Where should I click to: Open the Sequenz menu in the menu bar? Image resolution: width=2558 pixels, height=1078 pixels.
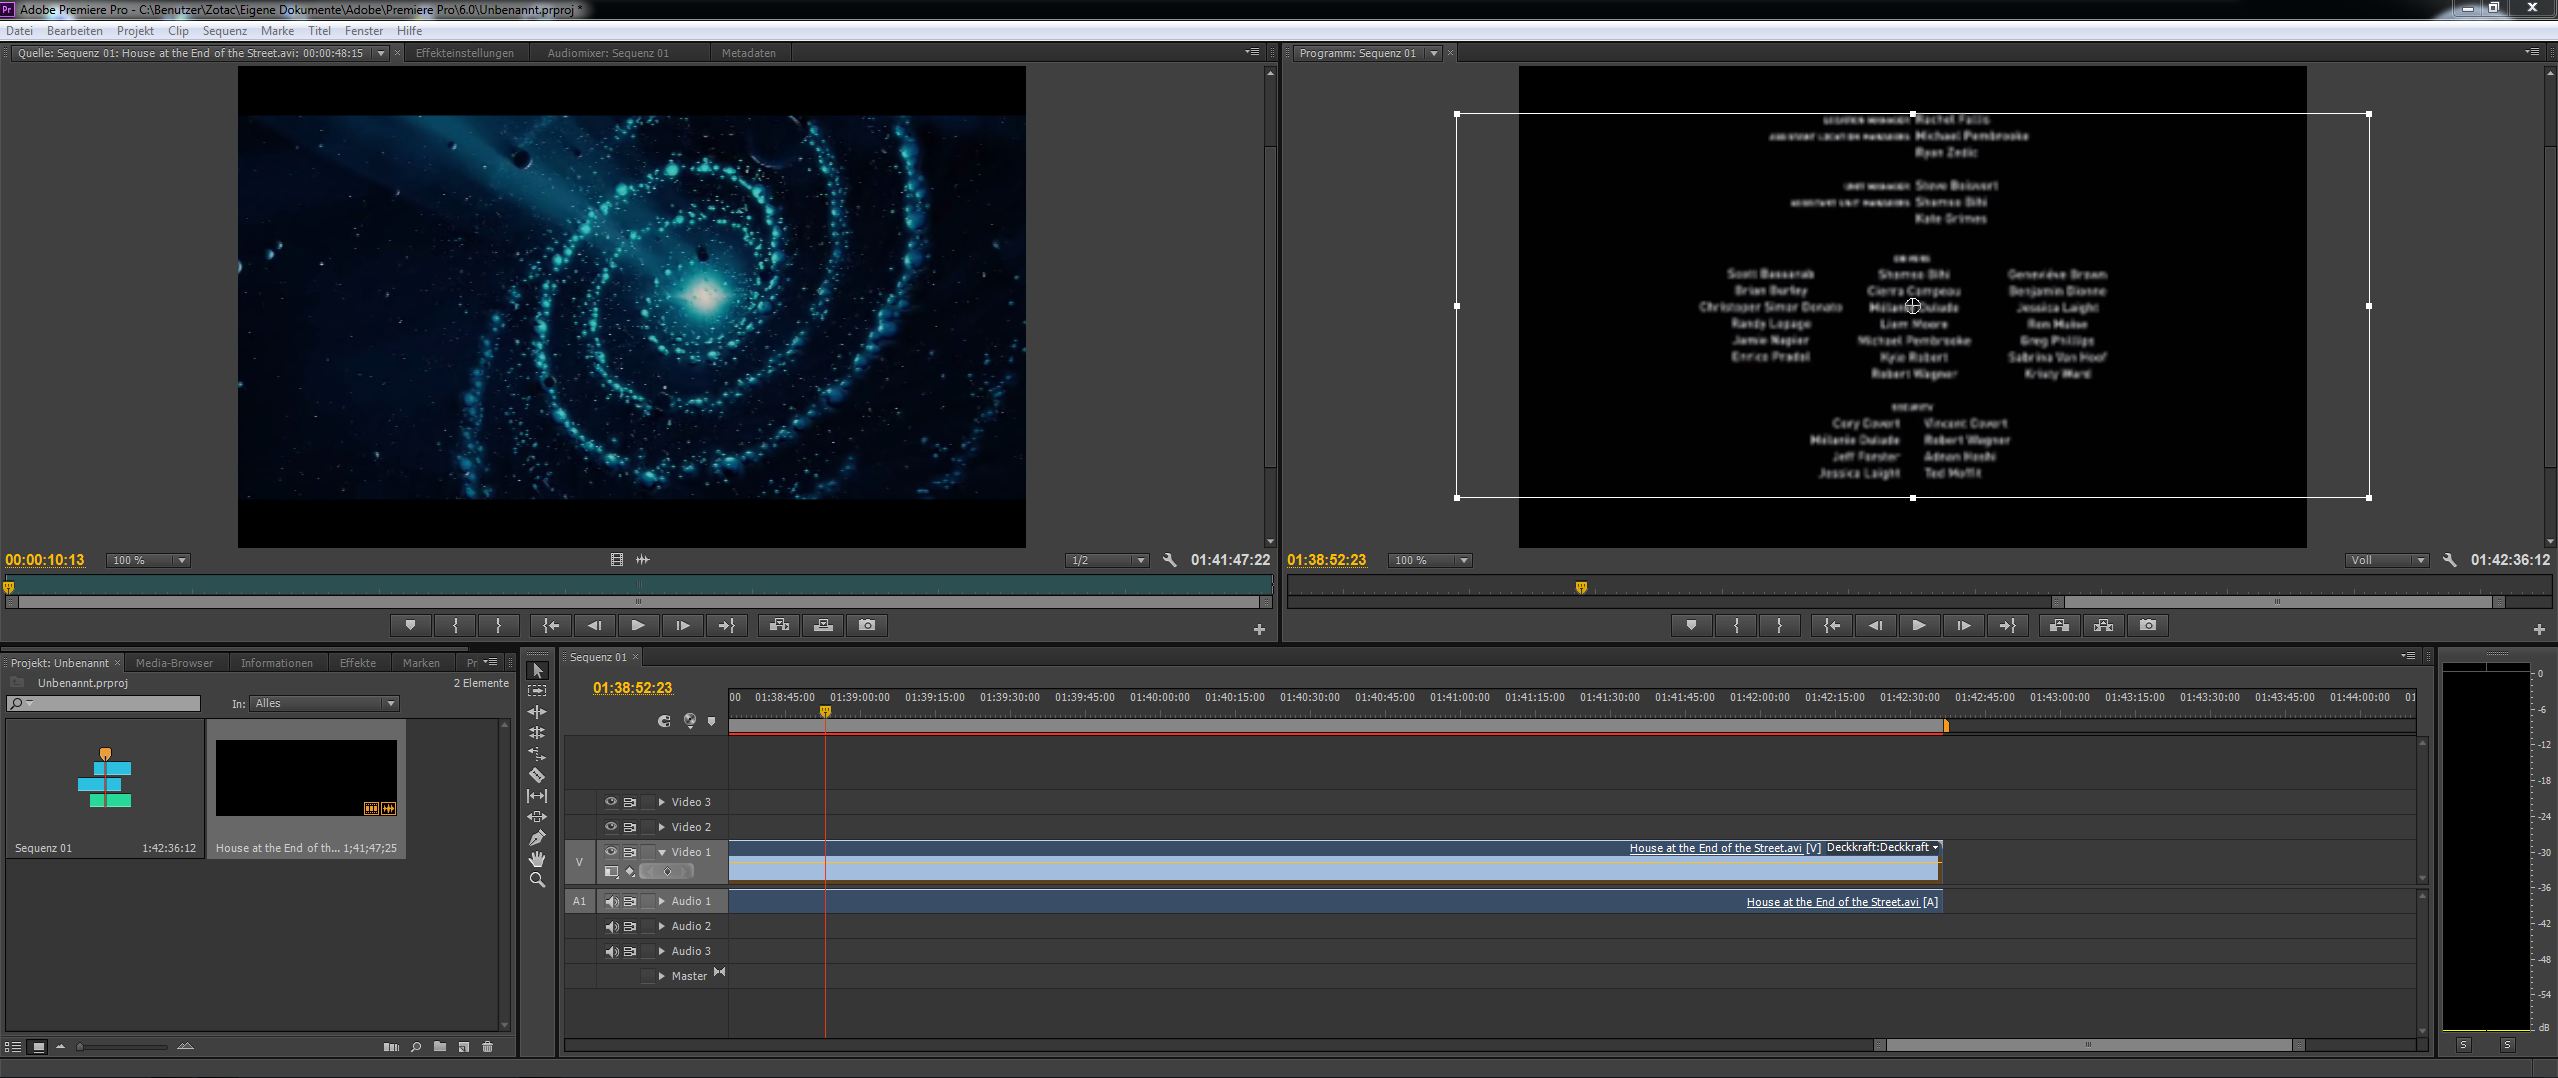(224, 31)
